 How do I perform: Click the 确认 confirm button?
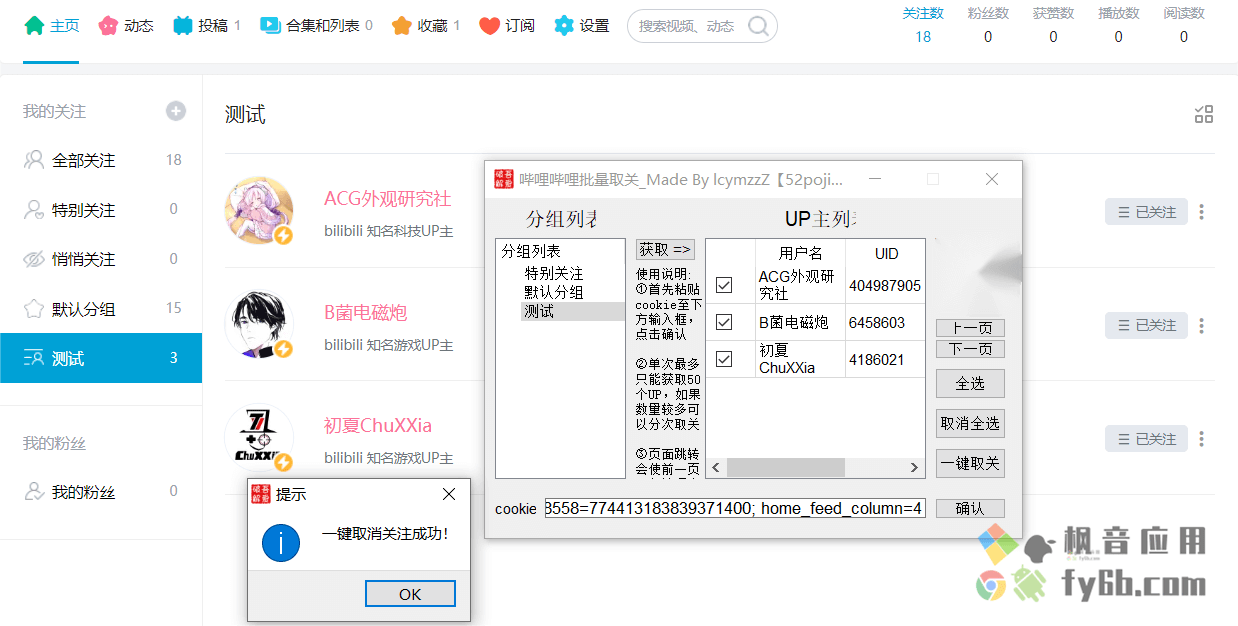(x=970, y=508)
